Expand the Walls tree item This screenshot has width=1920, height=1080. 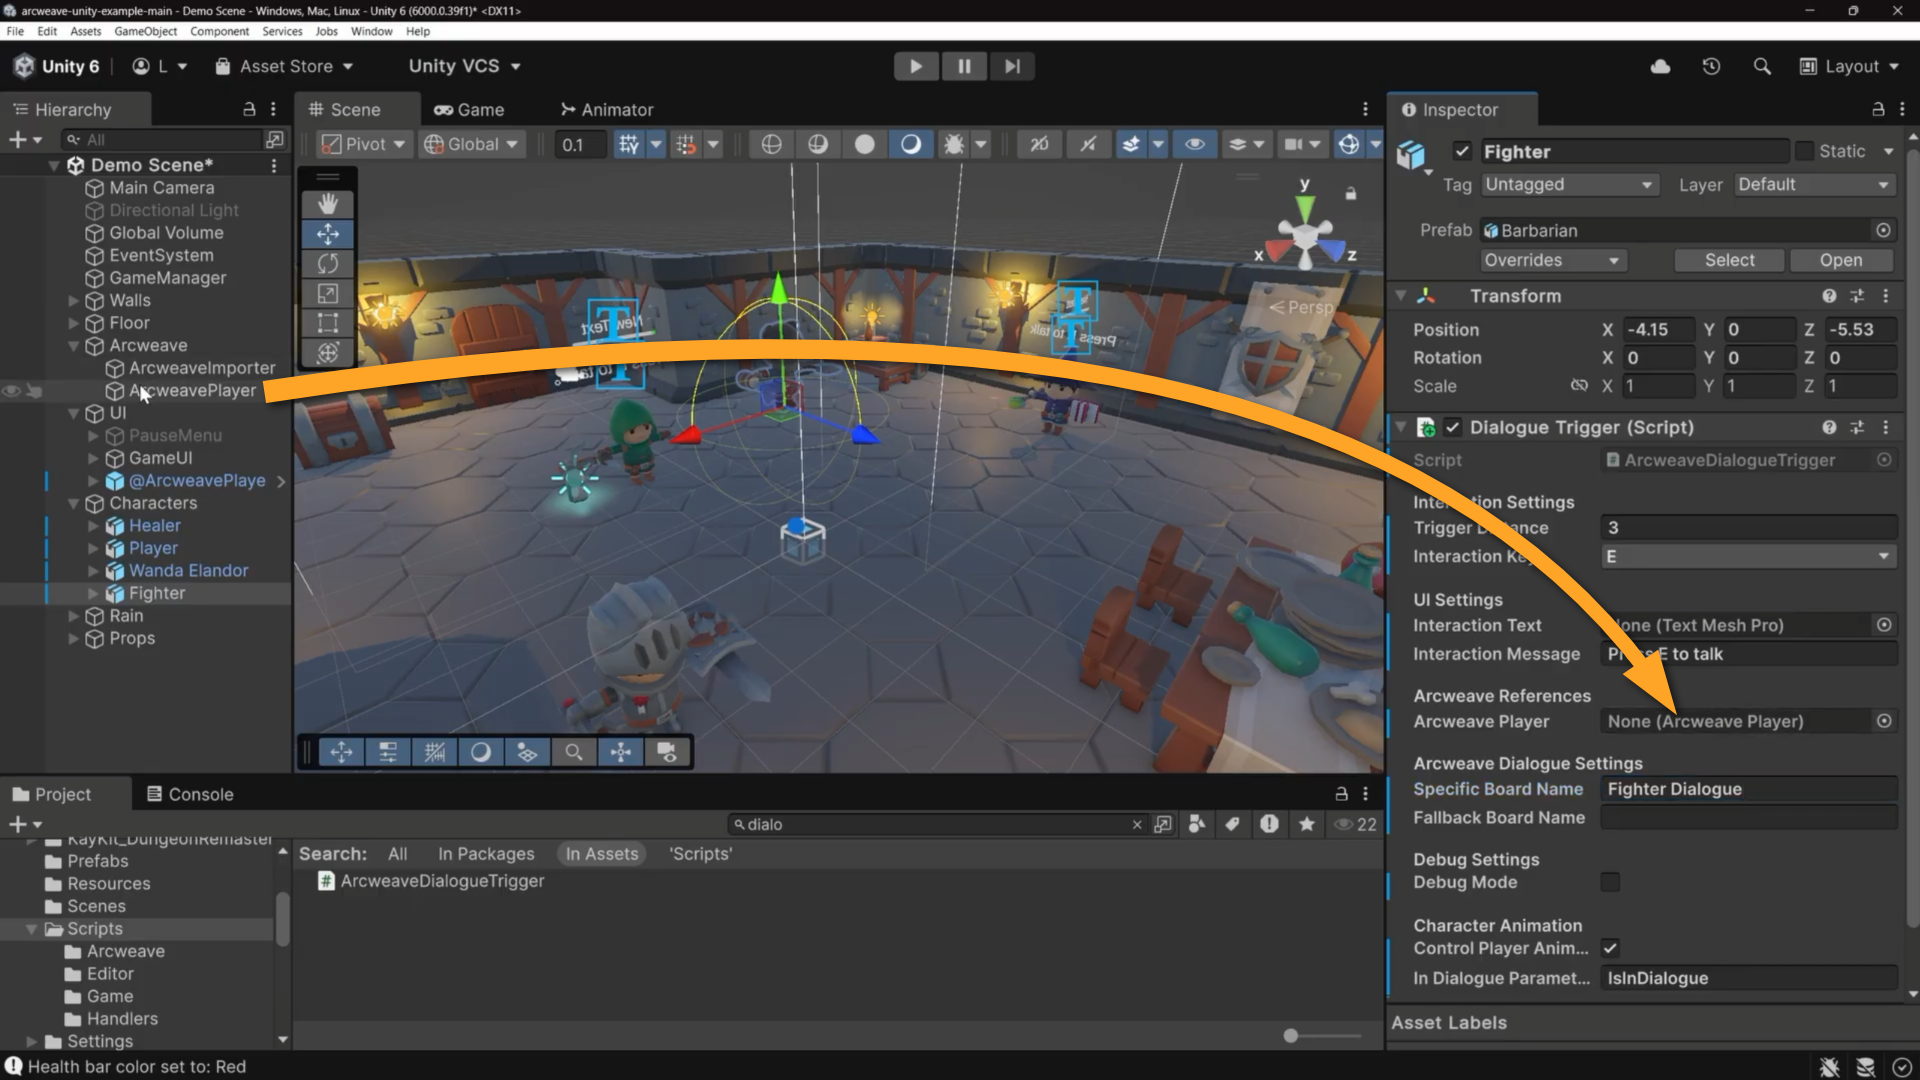click(73, 300)
